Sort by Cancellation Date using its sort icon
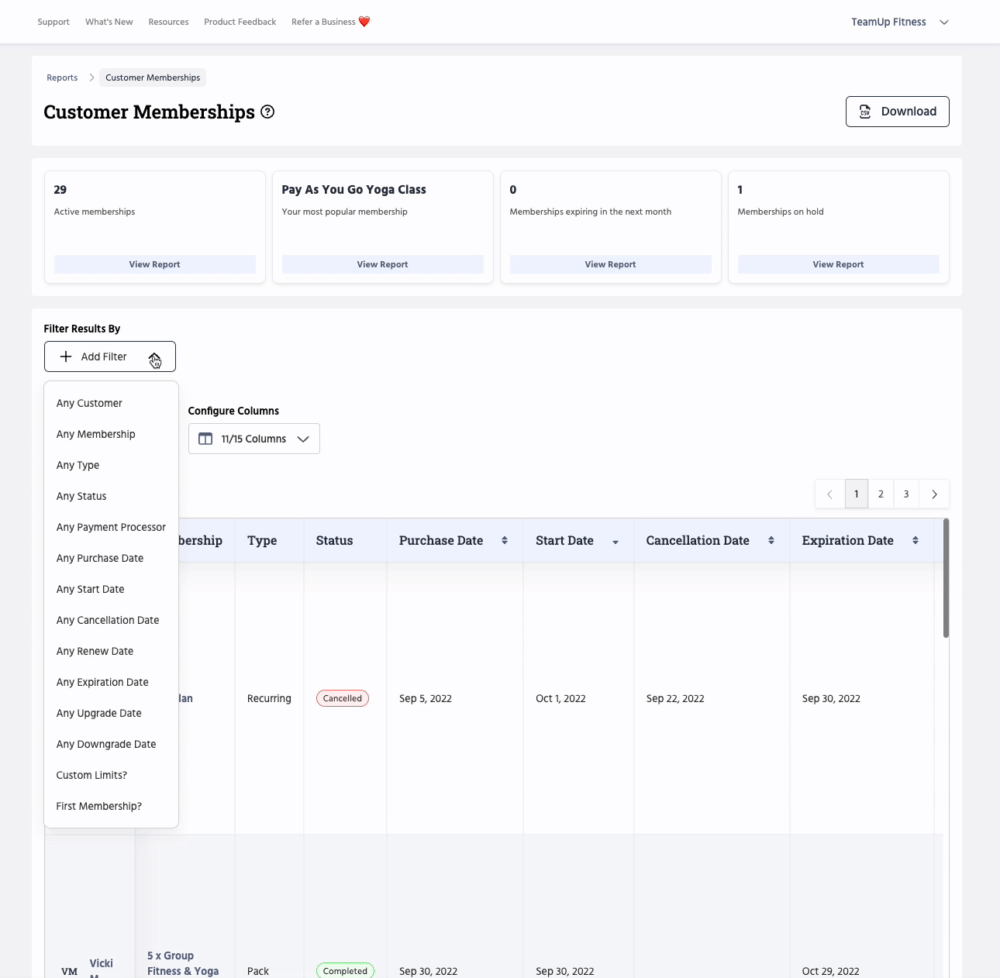1000x978 pixels. (771, 540)
